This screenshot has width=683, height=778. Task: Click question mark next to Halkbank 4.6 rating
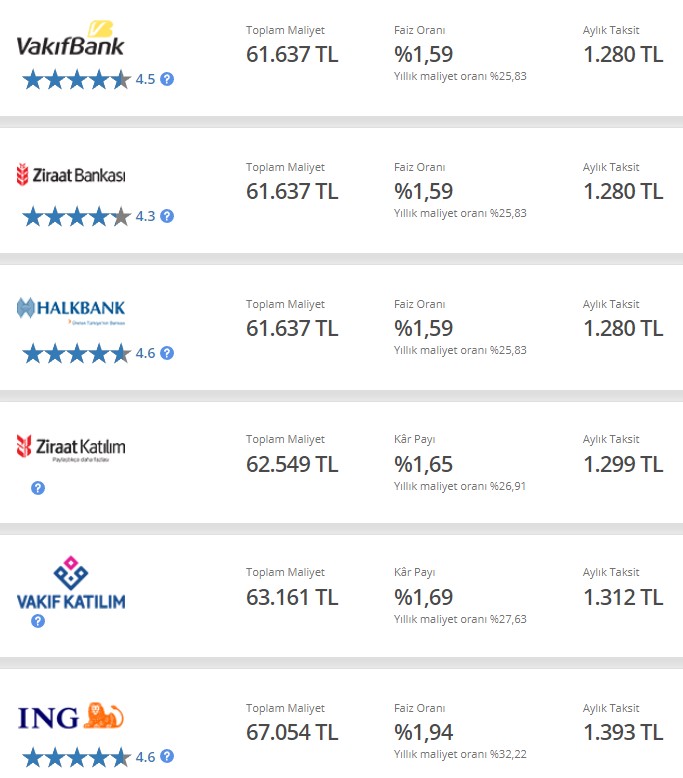[167, 353]
